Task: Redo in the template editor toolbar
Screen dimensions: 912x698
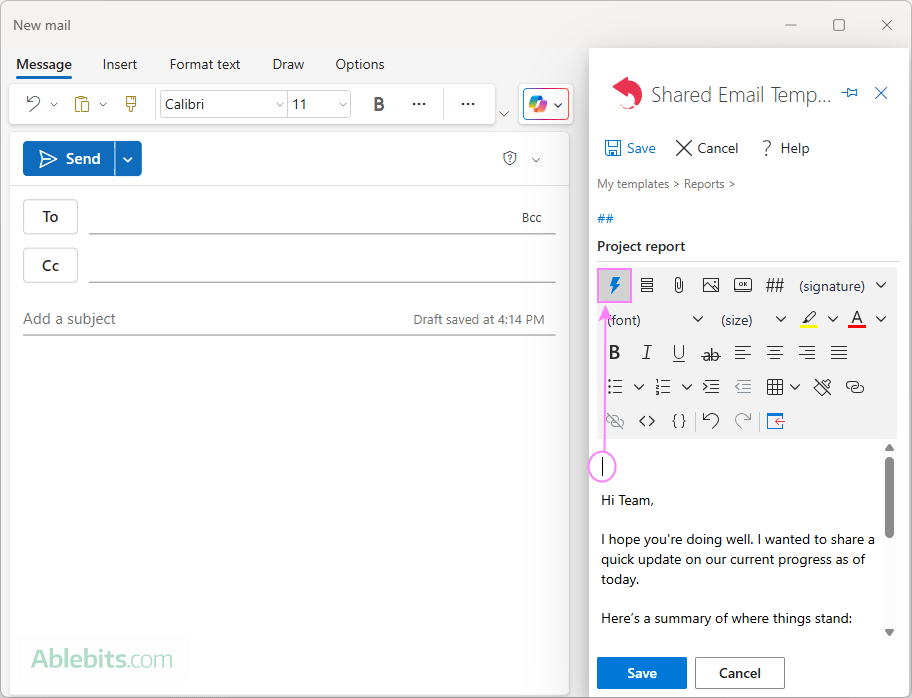Action: click(743, 420)
